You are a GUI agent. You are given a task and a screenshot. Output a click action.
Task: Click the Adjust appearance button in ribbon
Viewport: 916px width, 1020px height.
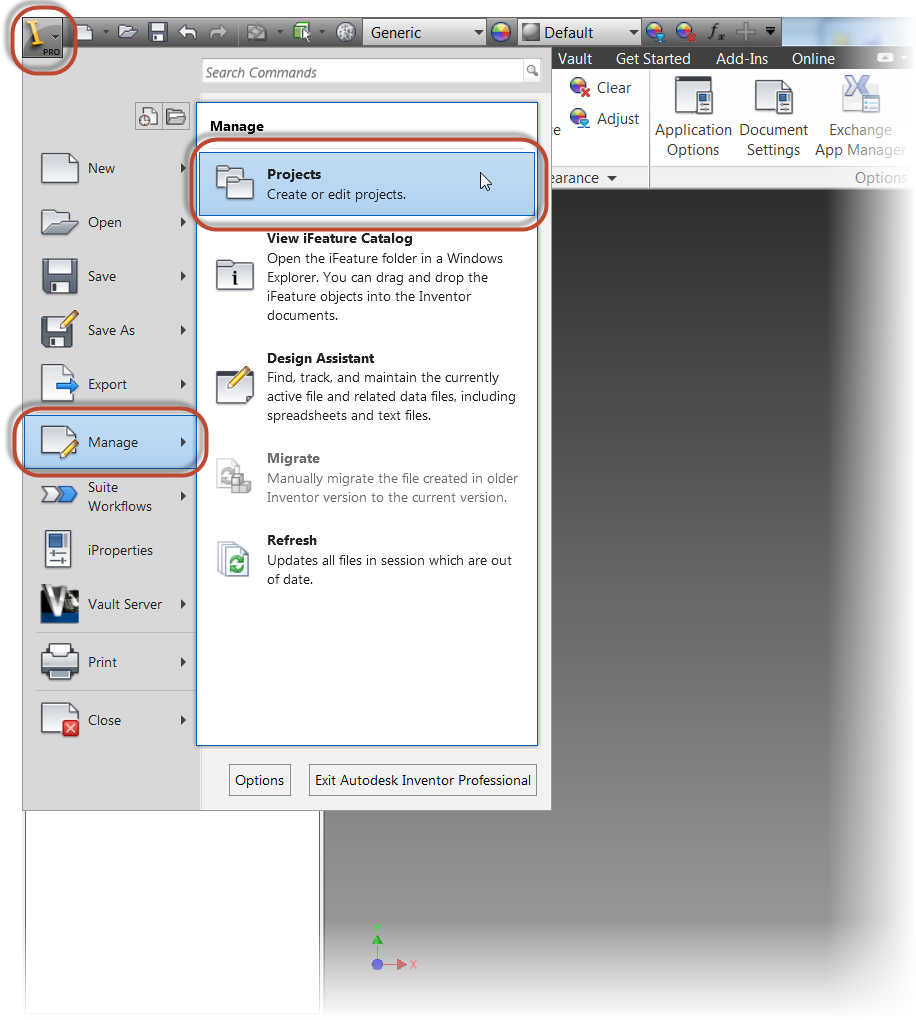(x=604, y=118)
